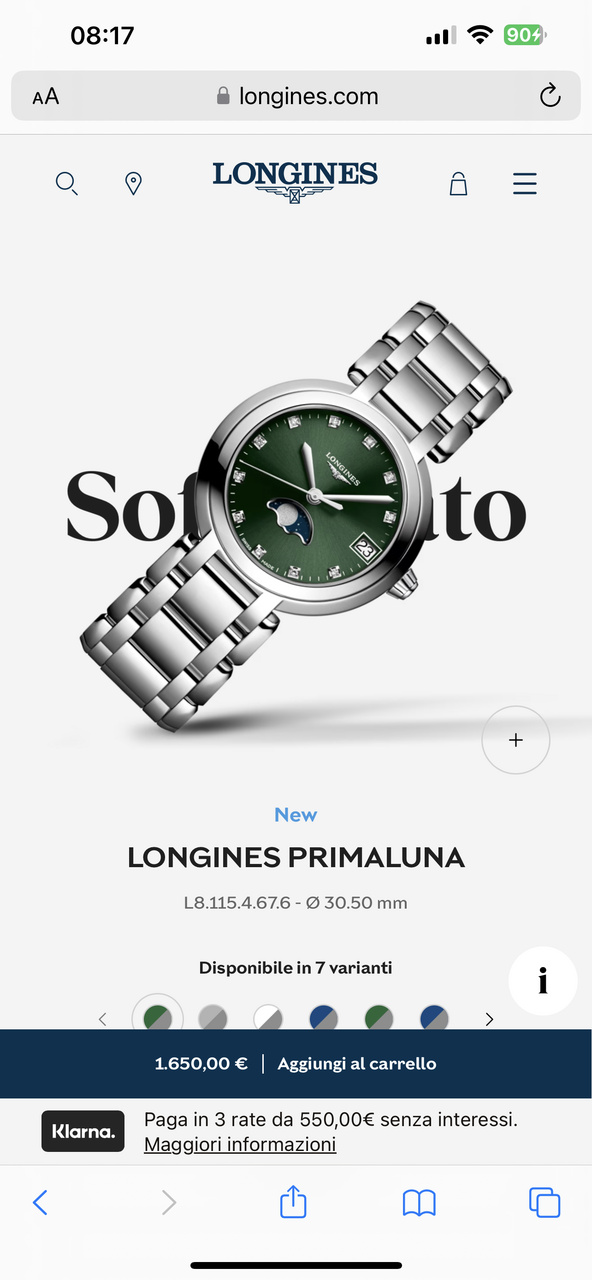Open Safari reader AA text options
Viewport: 592px width, 1280px height.
[46, 97]
